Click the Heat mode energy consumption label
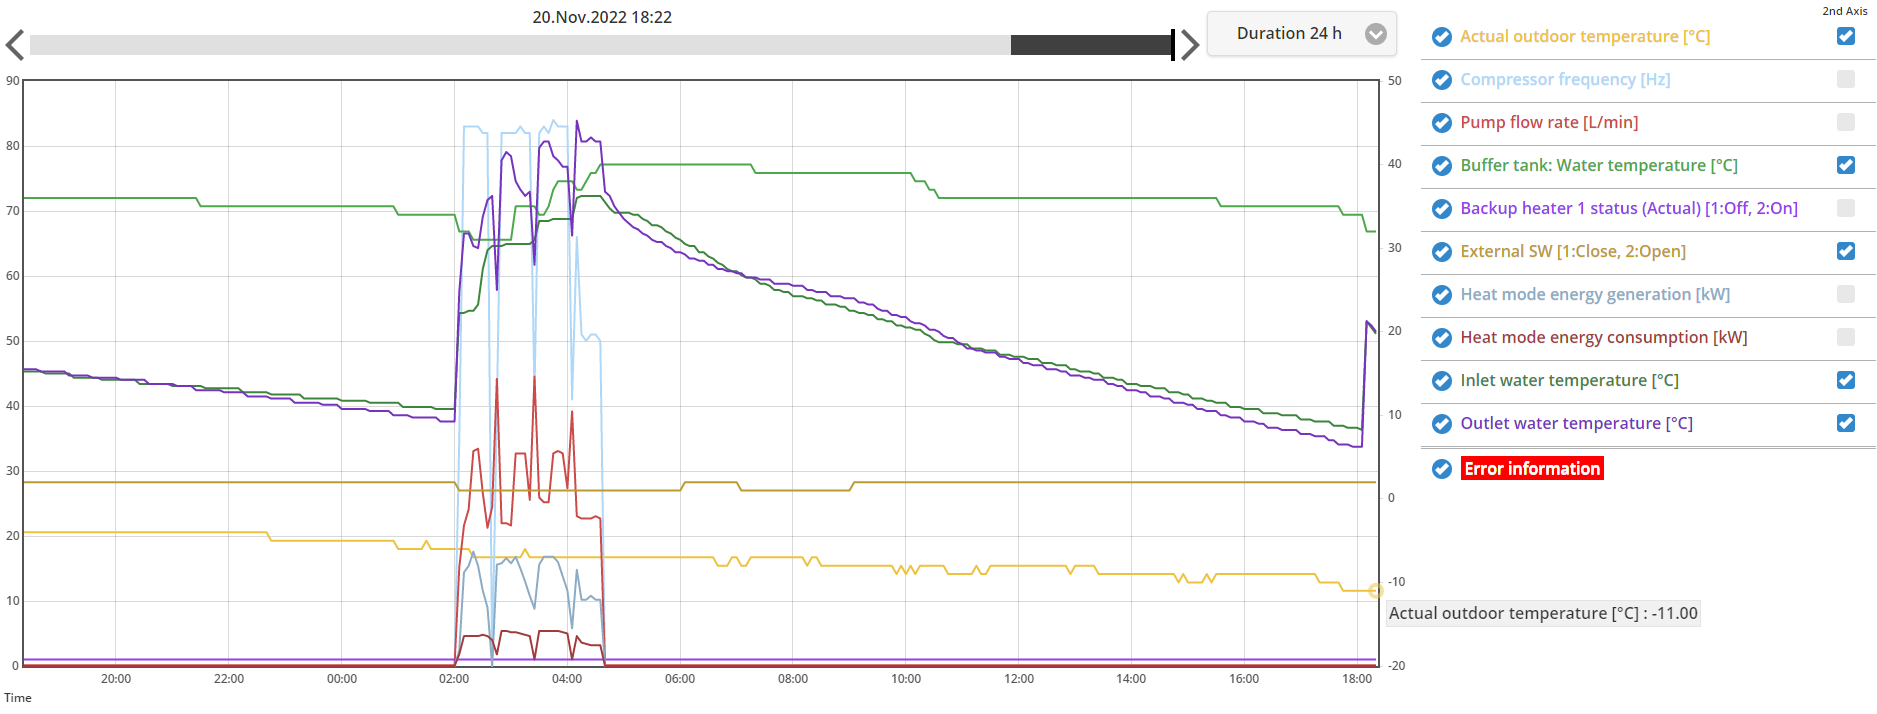This screenshot has height=714, width=1877. pos(1603,338)
